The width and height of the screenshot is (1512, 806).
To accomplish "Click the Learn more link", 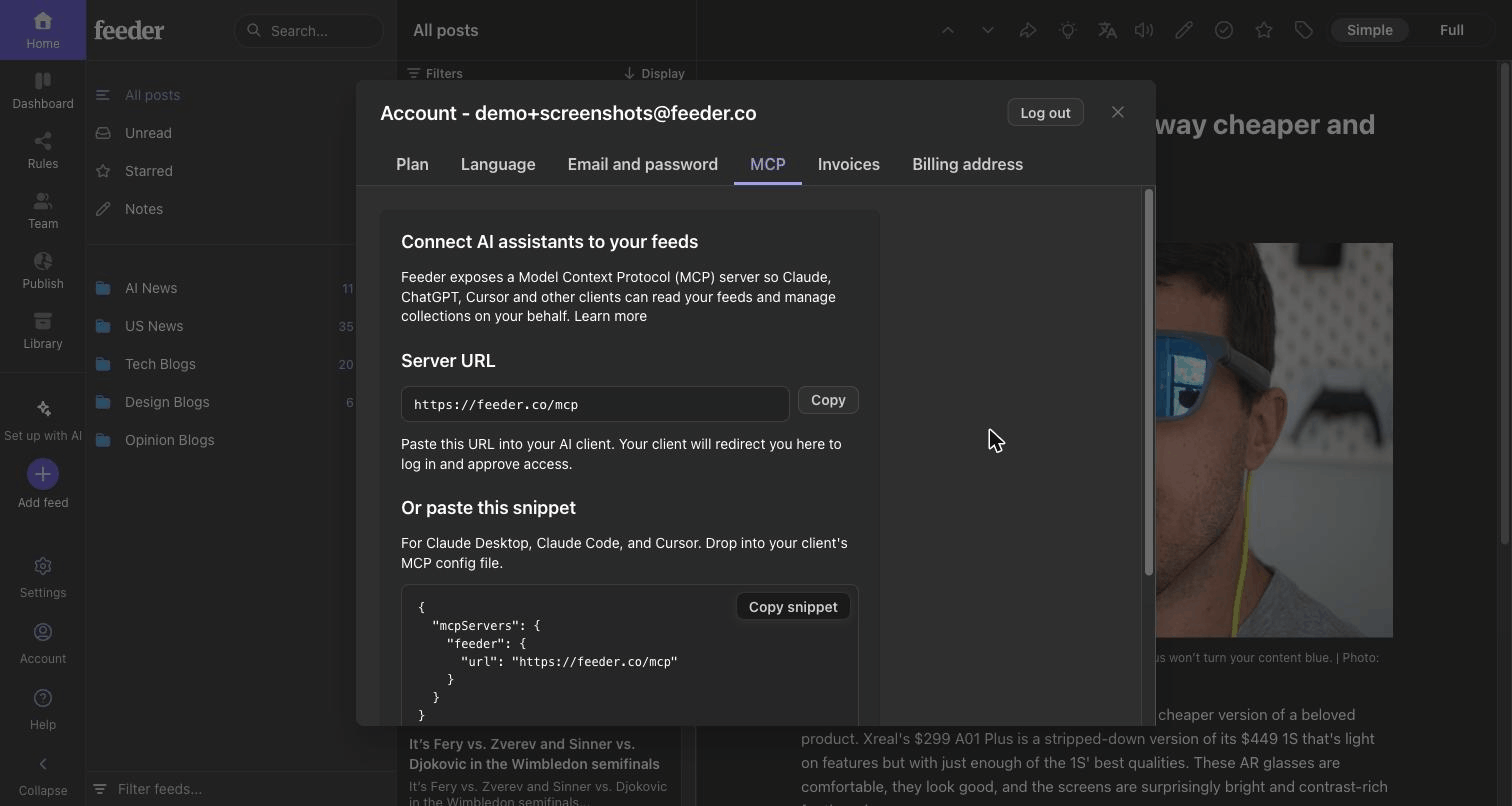I will (610, 316).
